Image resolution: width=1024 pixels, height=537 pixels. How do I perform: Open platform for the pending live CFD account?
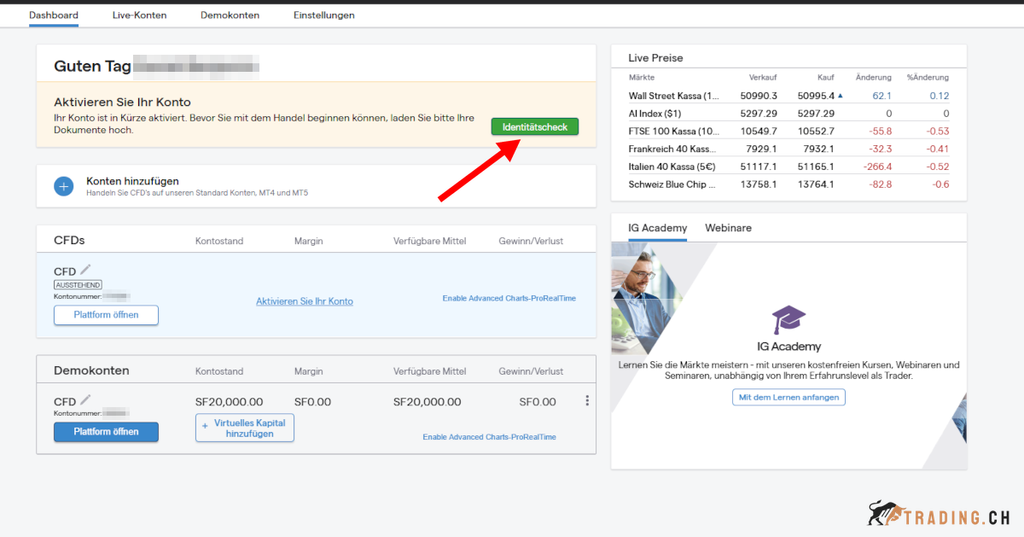tap(106, 315)
